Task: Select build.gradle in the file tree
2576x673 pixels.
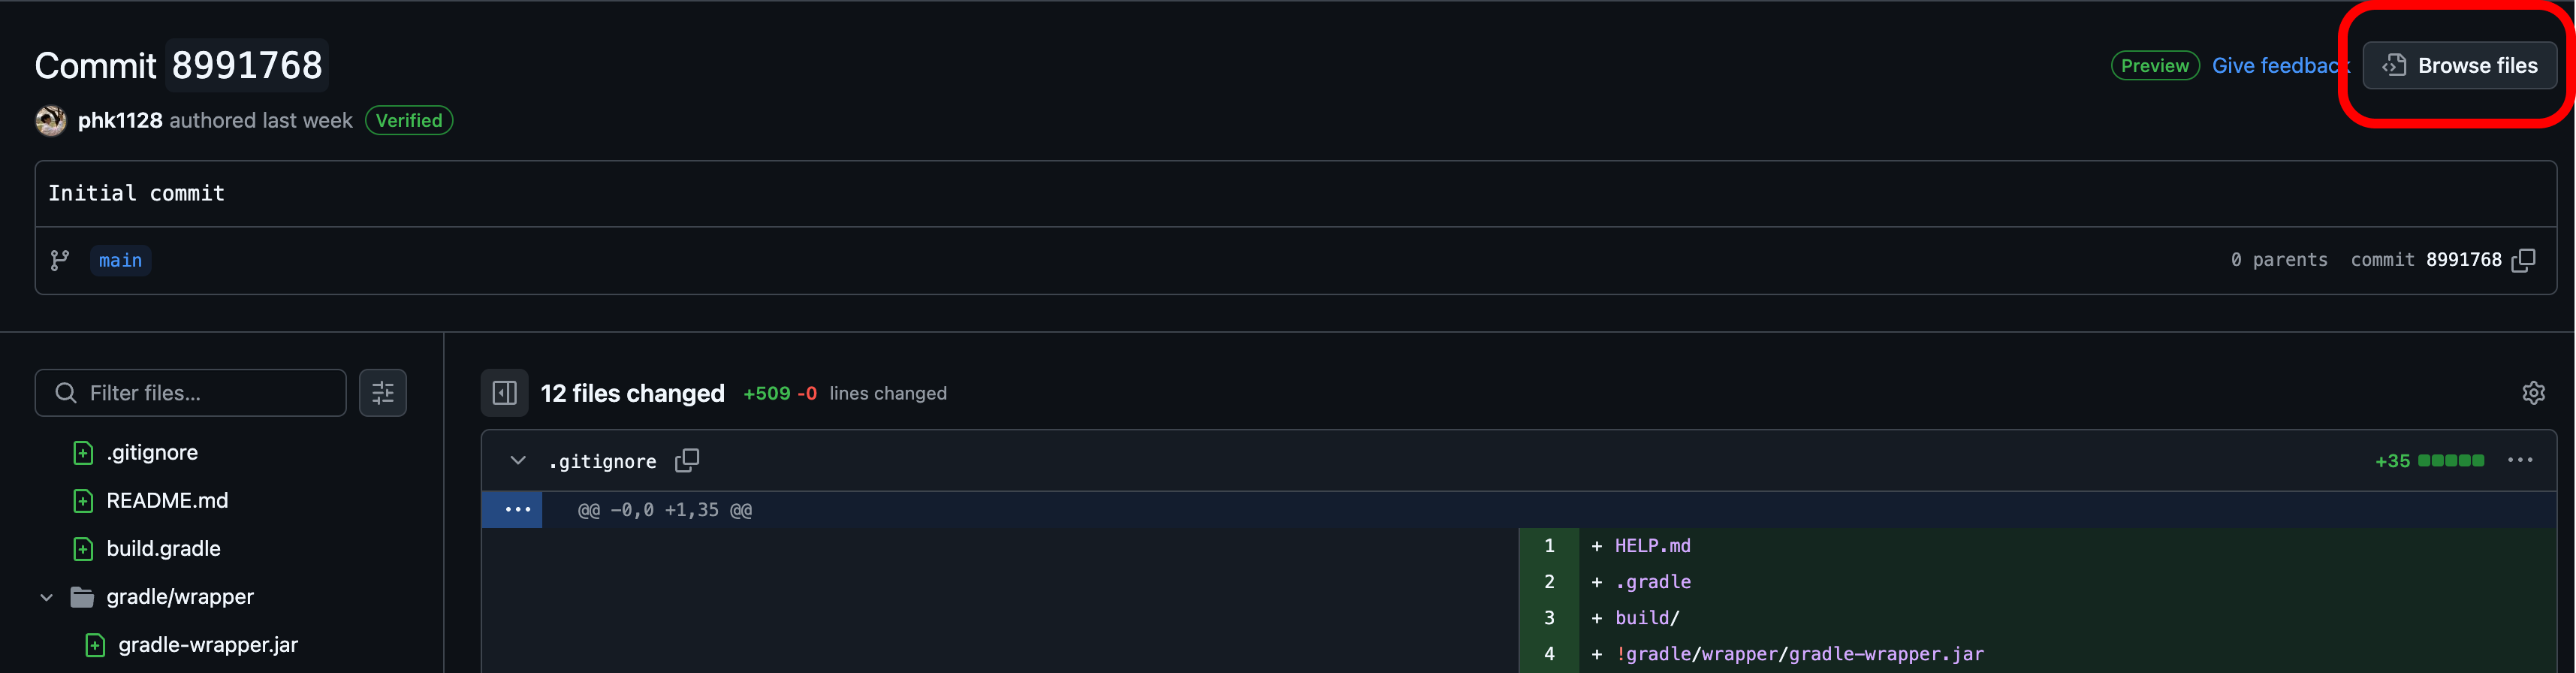Action: click(x=163, y=549)
